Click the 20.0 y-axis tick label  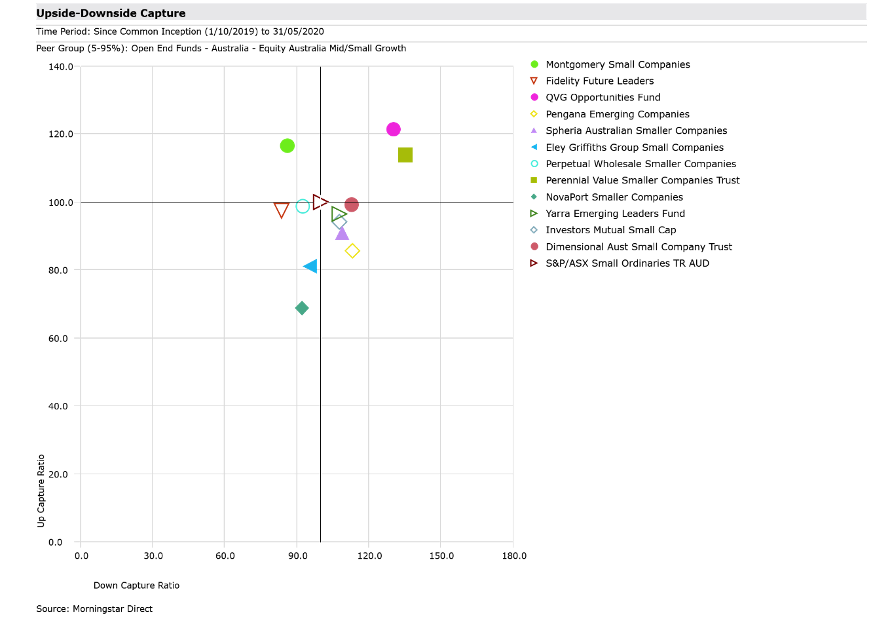coord(58,474)
